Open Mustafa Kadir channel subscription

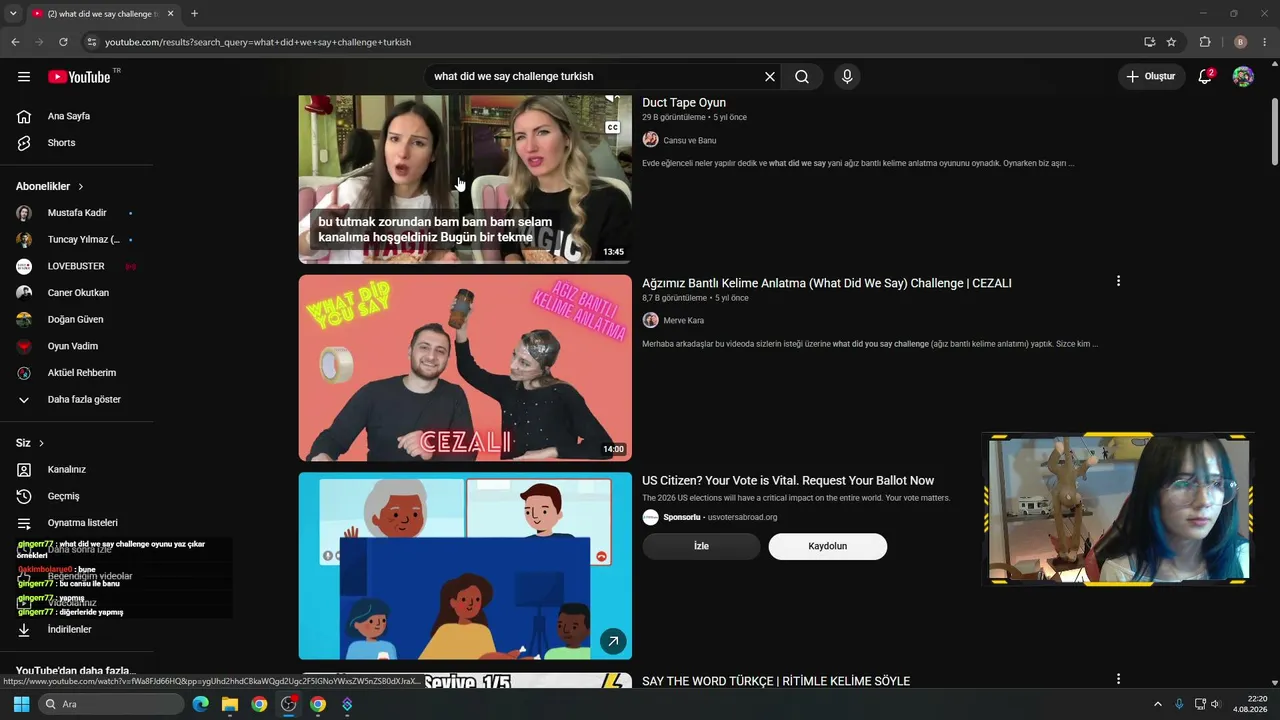(78, 213)
